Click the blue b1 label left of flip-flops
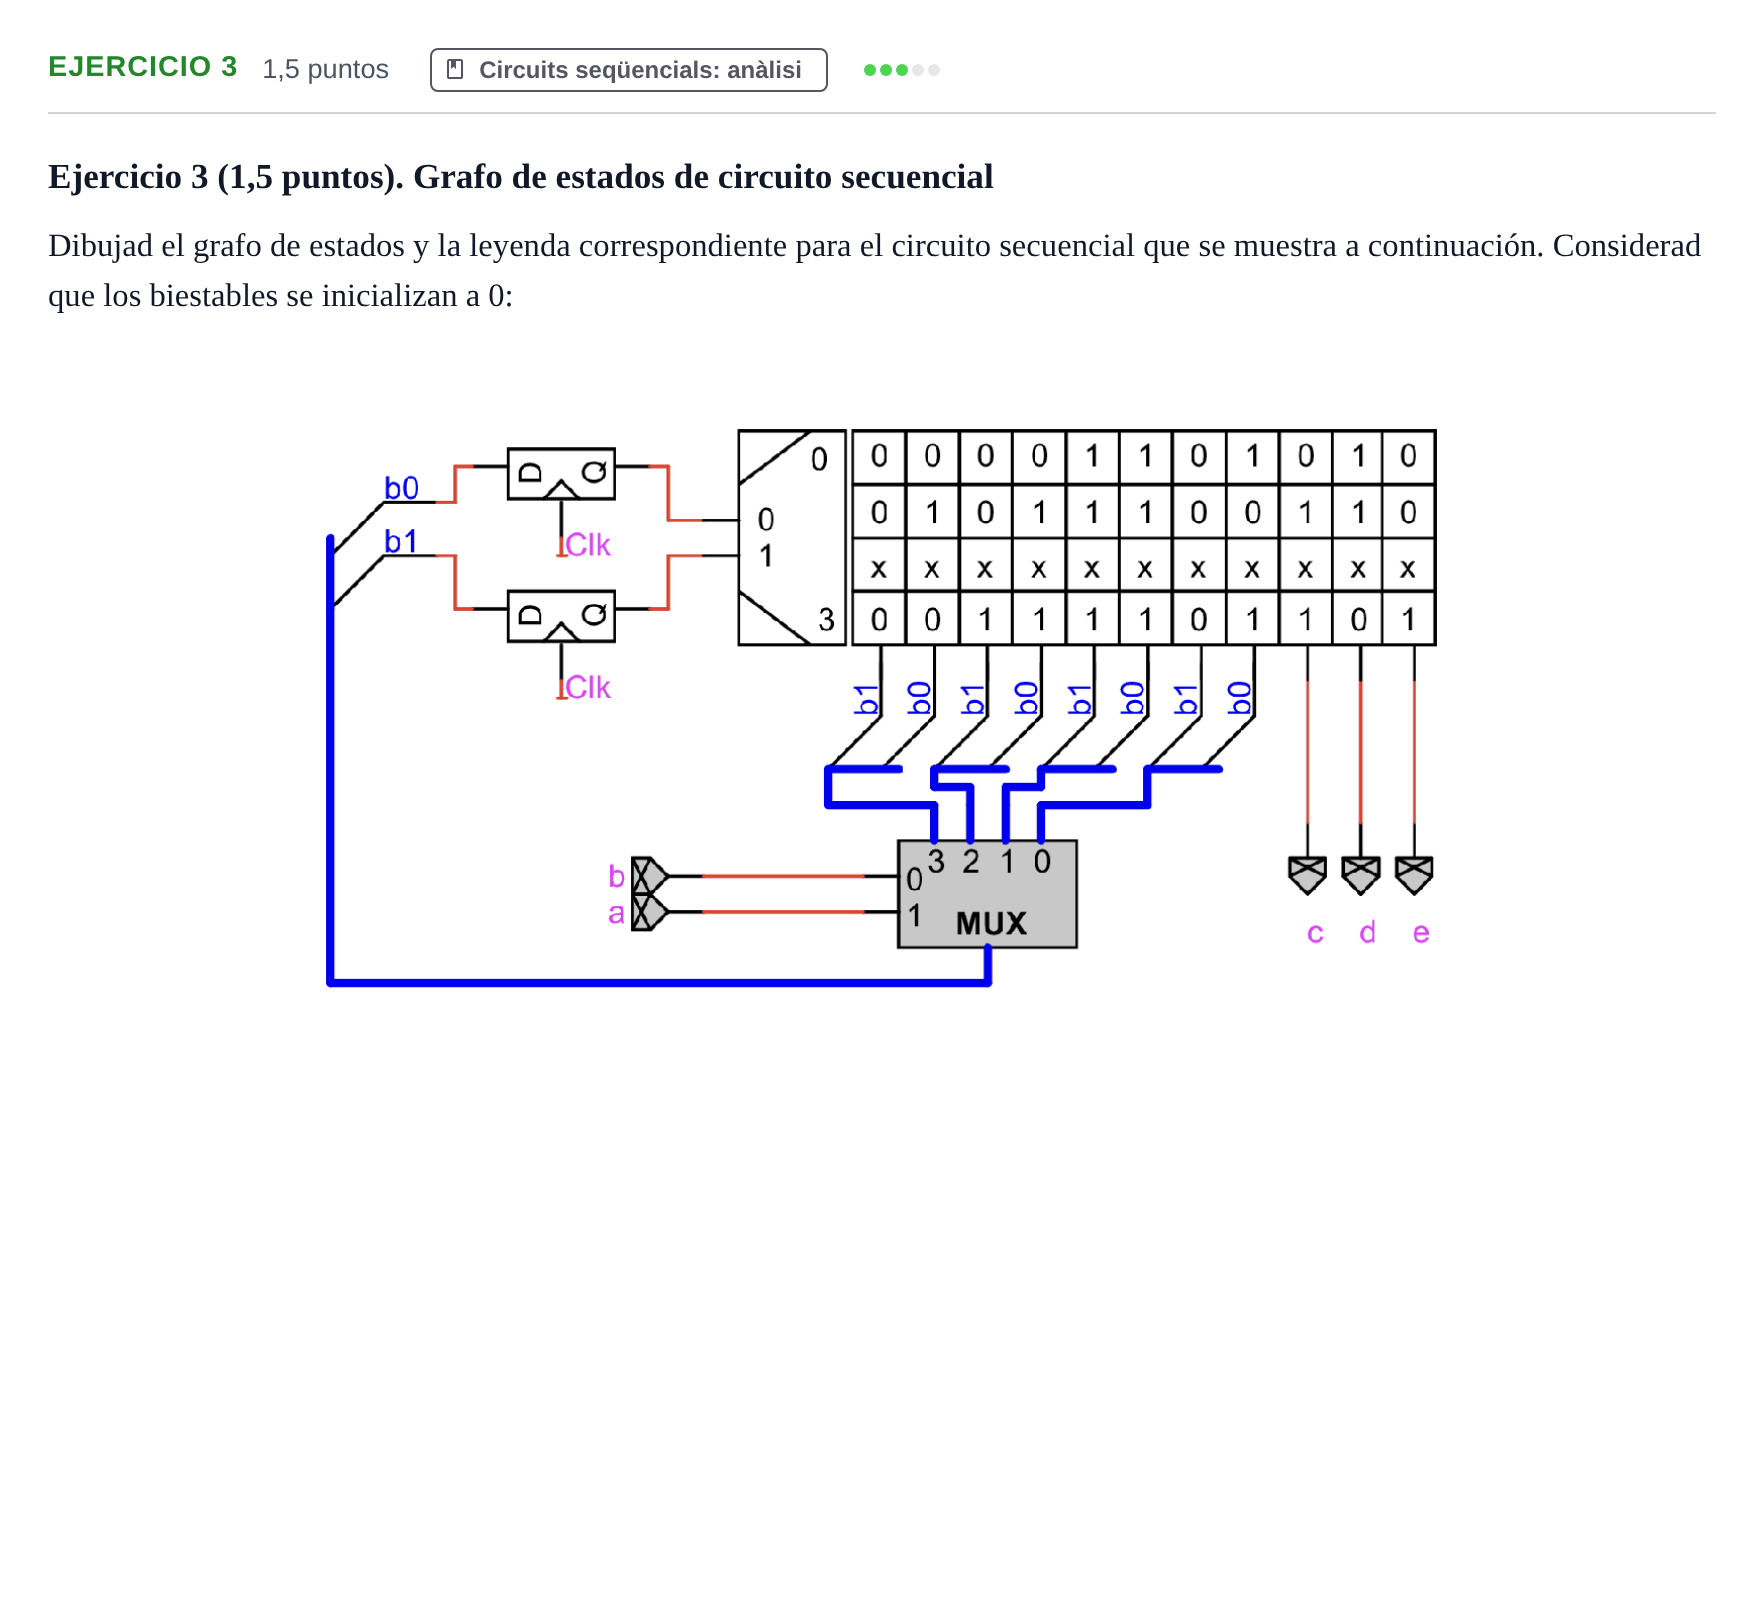 (x=401, y=541)
